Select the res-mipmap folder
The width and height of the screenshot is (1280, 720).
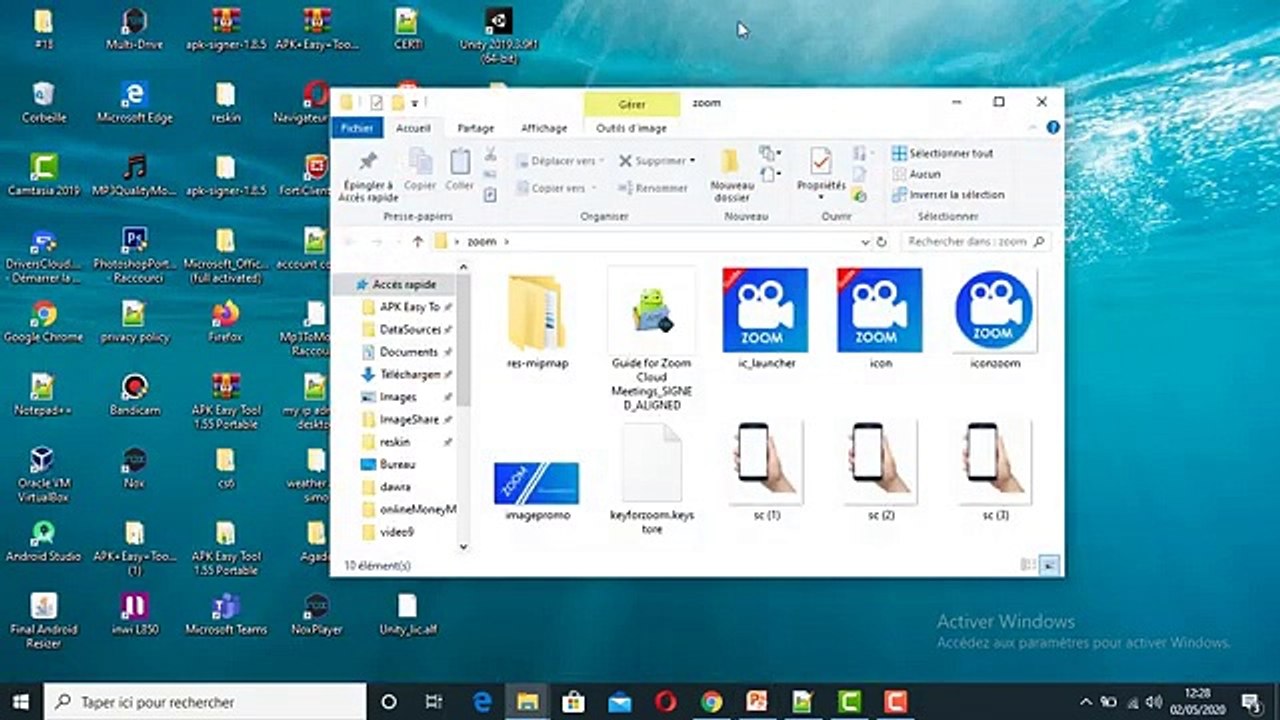(x=537, y=320)
